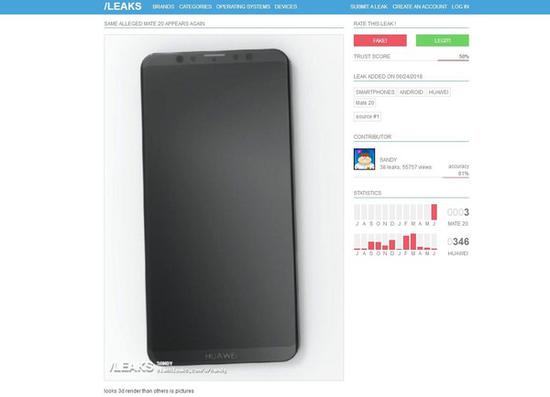Select Create an Account link

pyautogui.click(x=420, y=7)
